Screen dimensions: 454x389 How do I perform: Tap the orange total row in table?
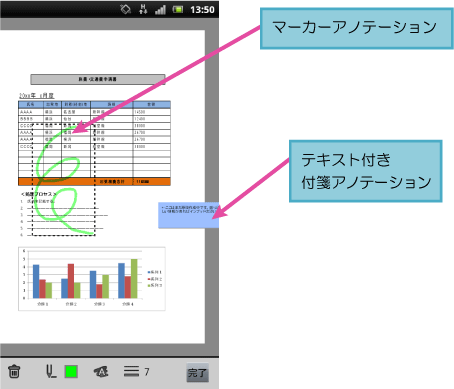tap(94, 182)
